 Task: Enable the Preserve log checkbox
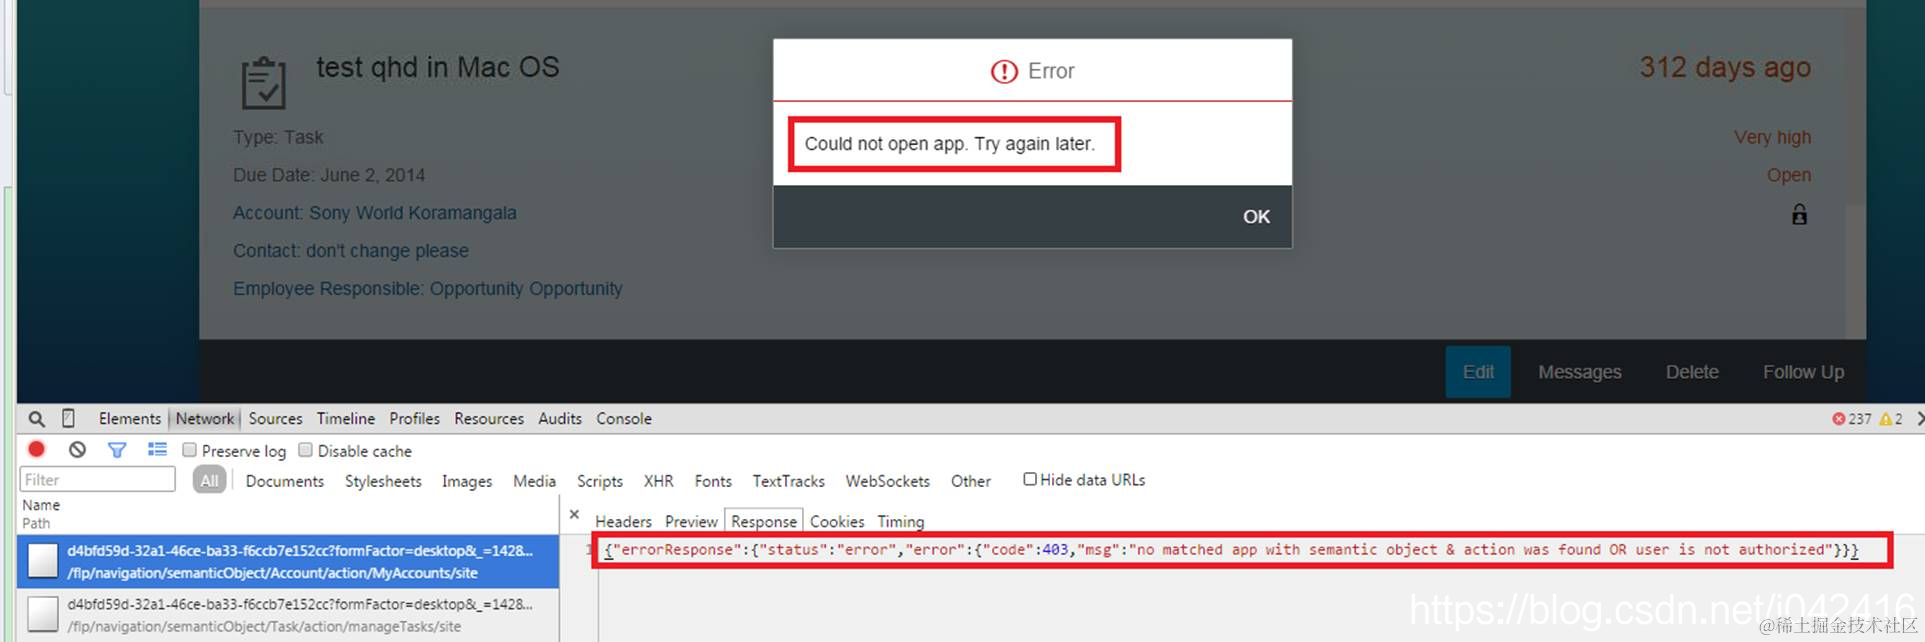coord(189,450)
